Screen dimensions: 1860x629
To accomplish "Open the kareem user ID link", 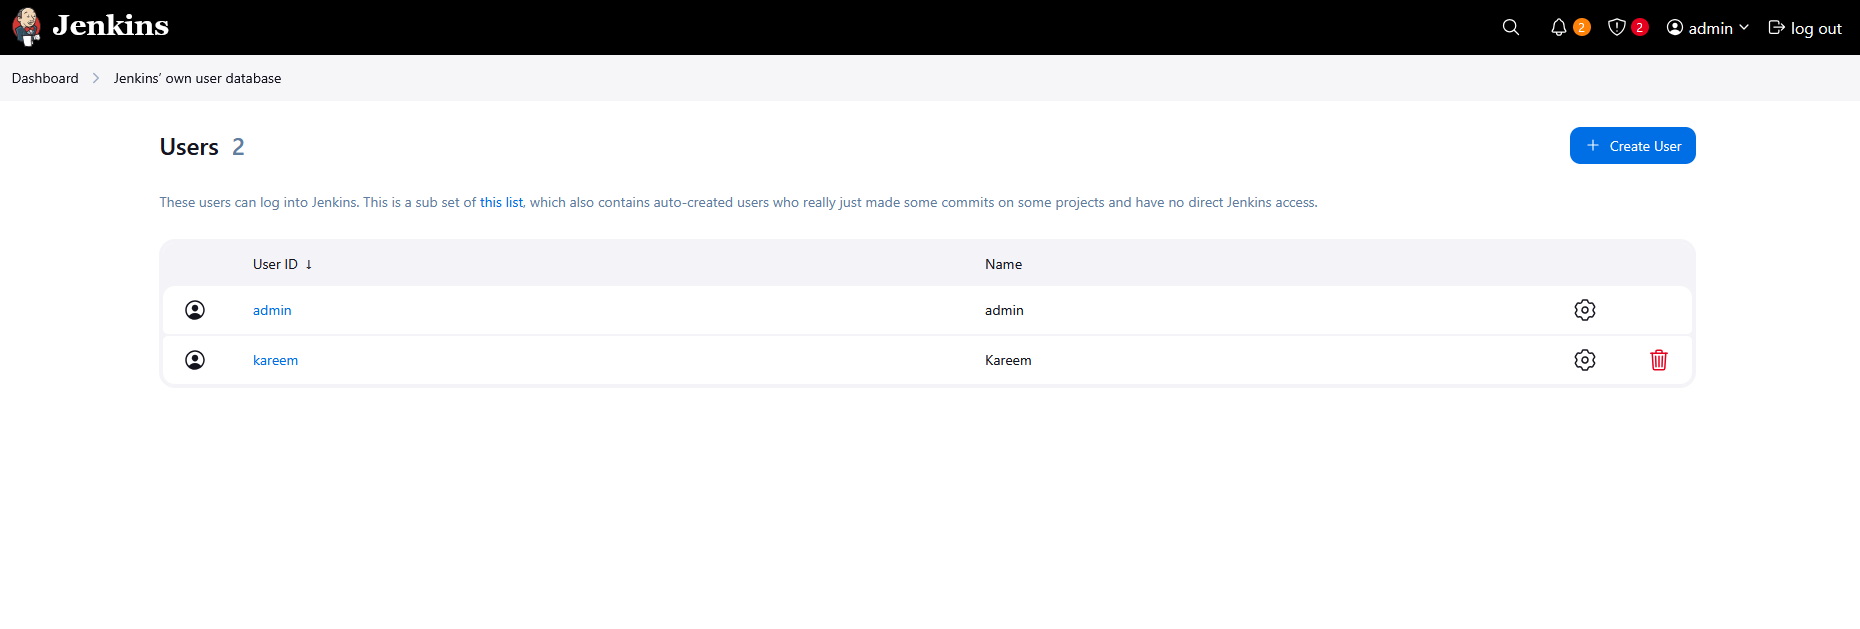I will pyautogui.click(x=275, y=360).
